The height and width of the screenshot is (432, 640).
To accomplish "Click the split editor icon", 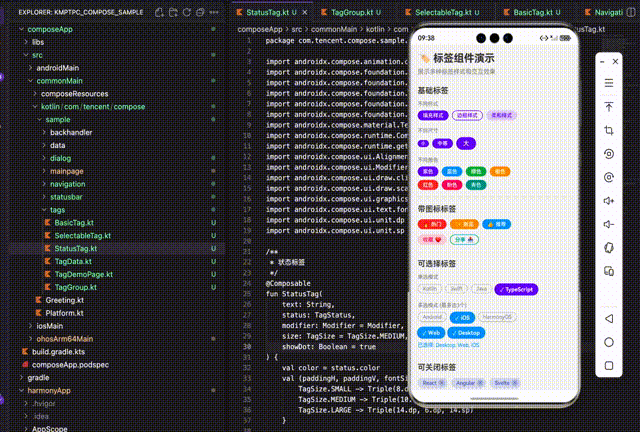I will [631, 12].
